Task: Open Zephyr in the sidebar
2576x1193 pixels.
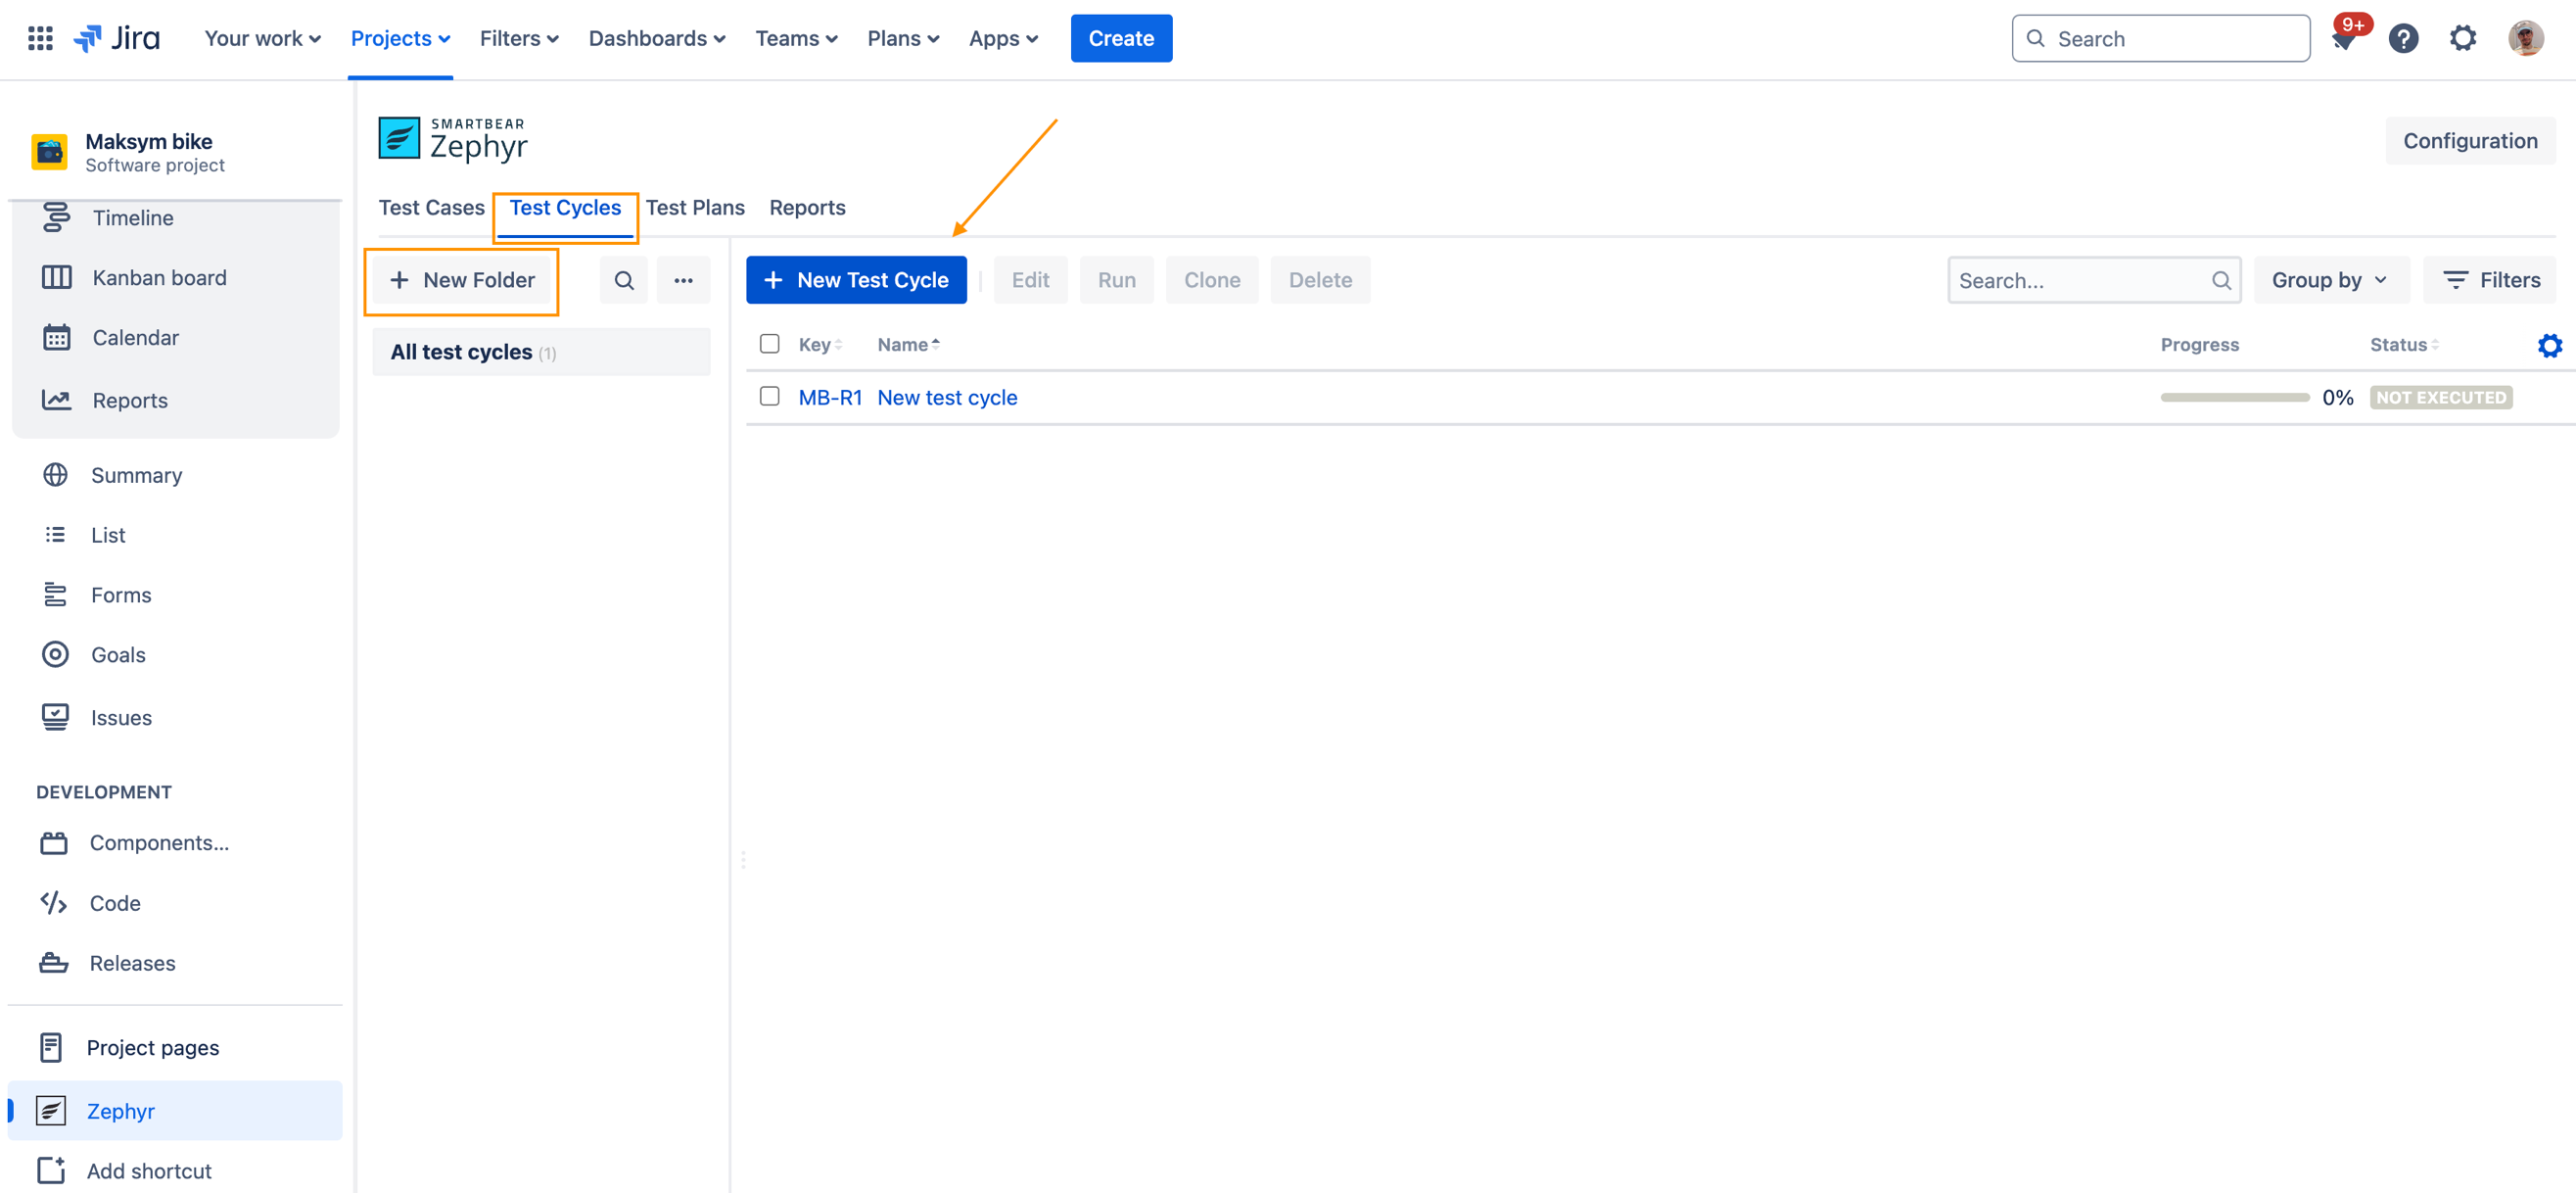Action: click(120, 1110)
